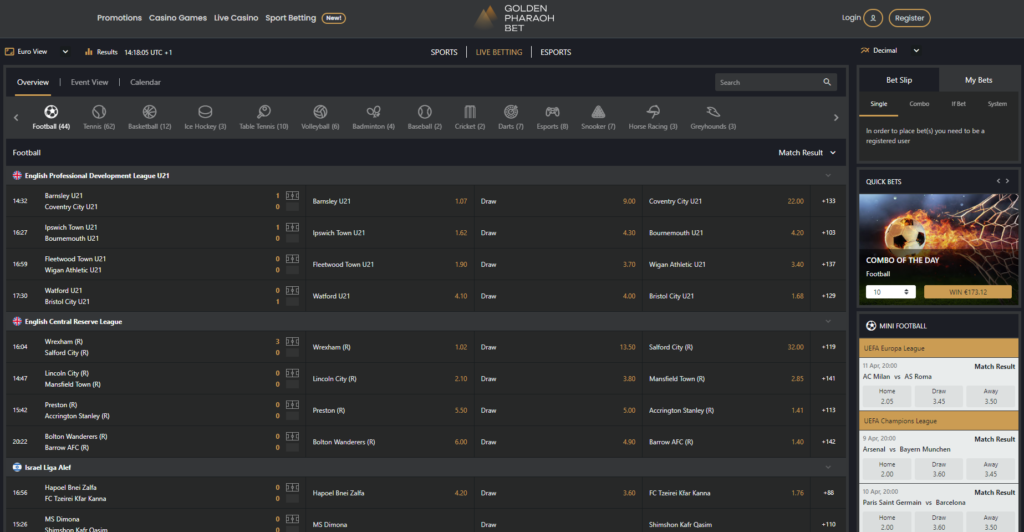1024x532 pixels.
Task: Click the WIN €173.12 combo button
Action: pyautogui.click(x=968, y=292)
